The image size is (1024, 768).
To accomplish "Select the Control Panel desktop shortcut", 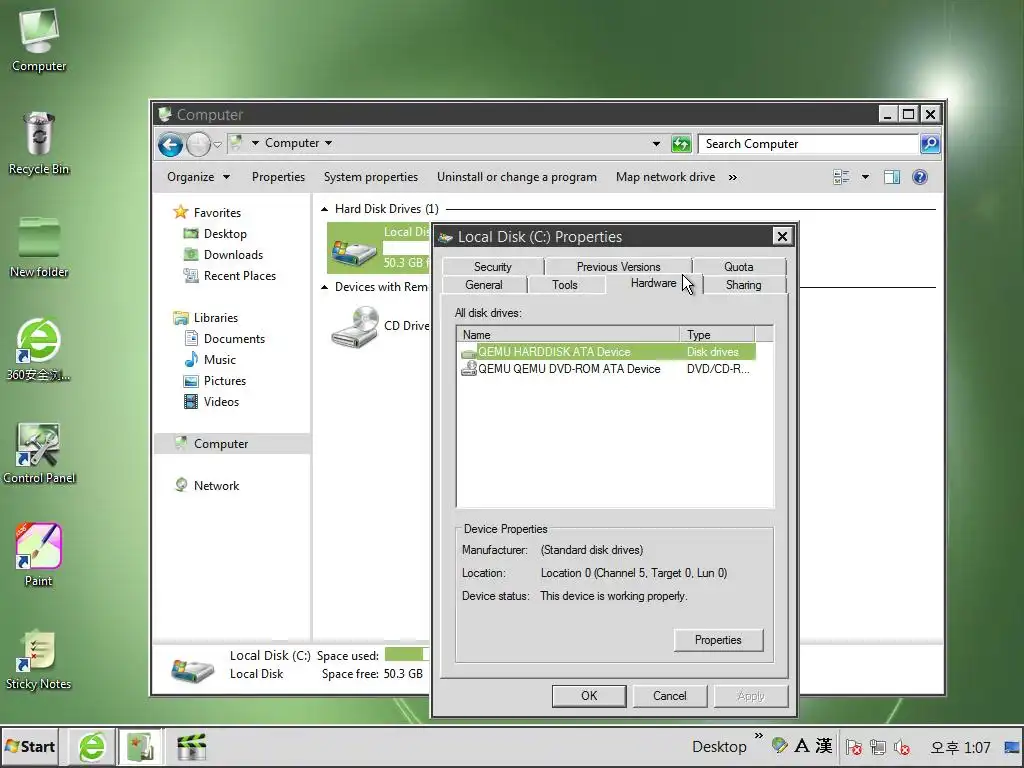I will coord(39,453).
